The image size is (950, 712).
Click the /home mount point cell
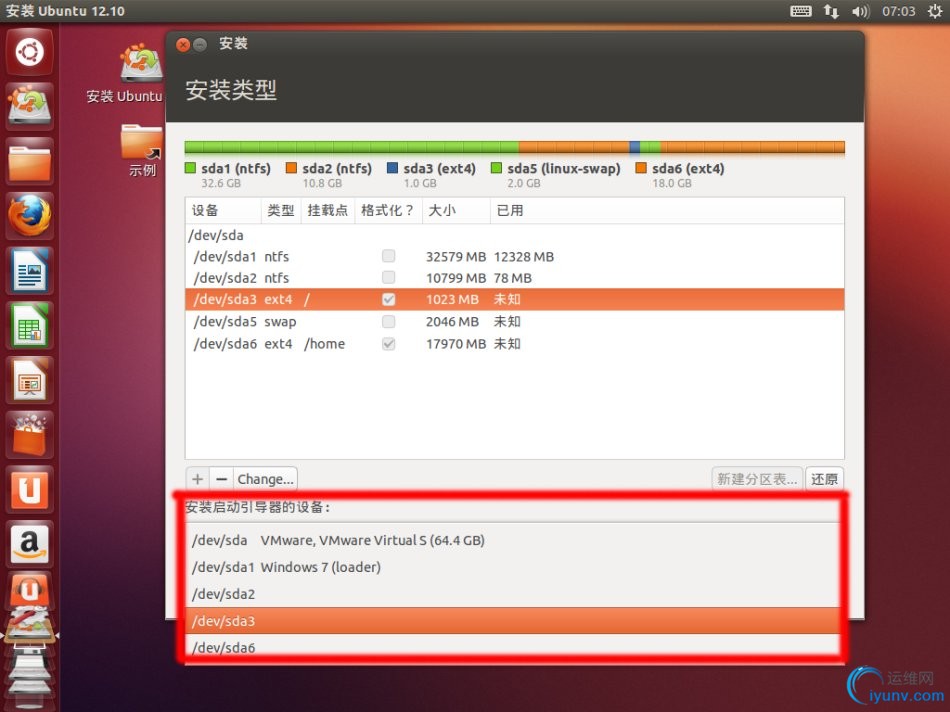[x=325, y=344]
